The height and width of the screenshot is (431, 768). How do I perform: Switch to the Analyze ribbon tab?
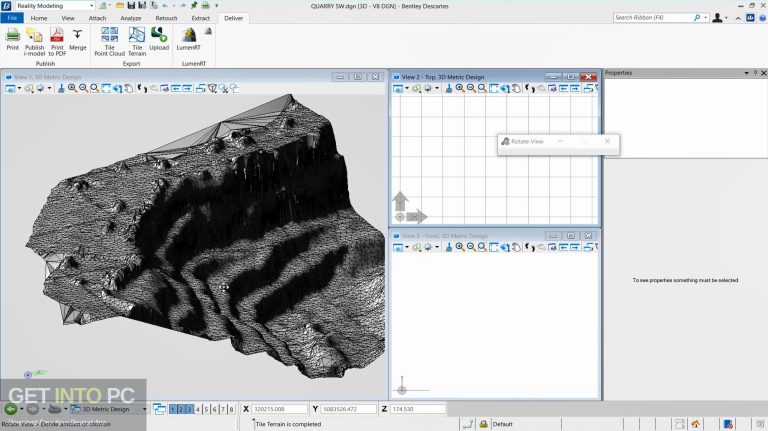(130, 18)
